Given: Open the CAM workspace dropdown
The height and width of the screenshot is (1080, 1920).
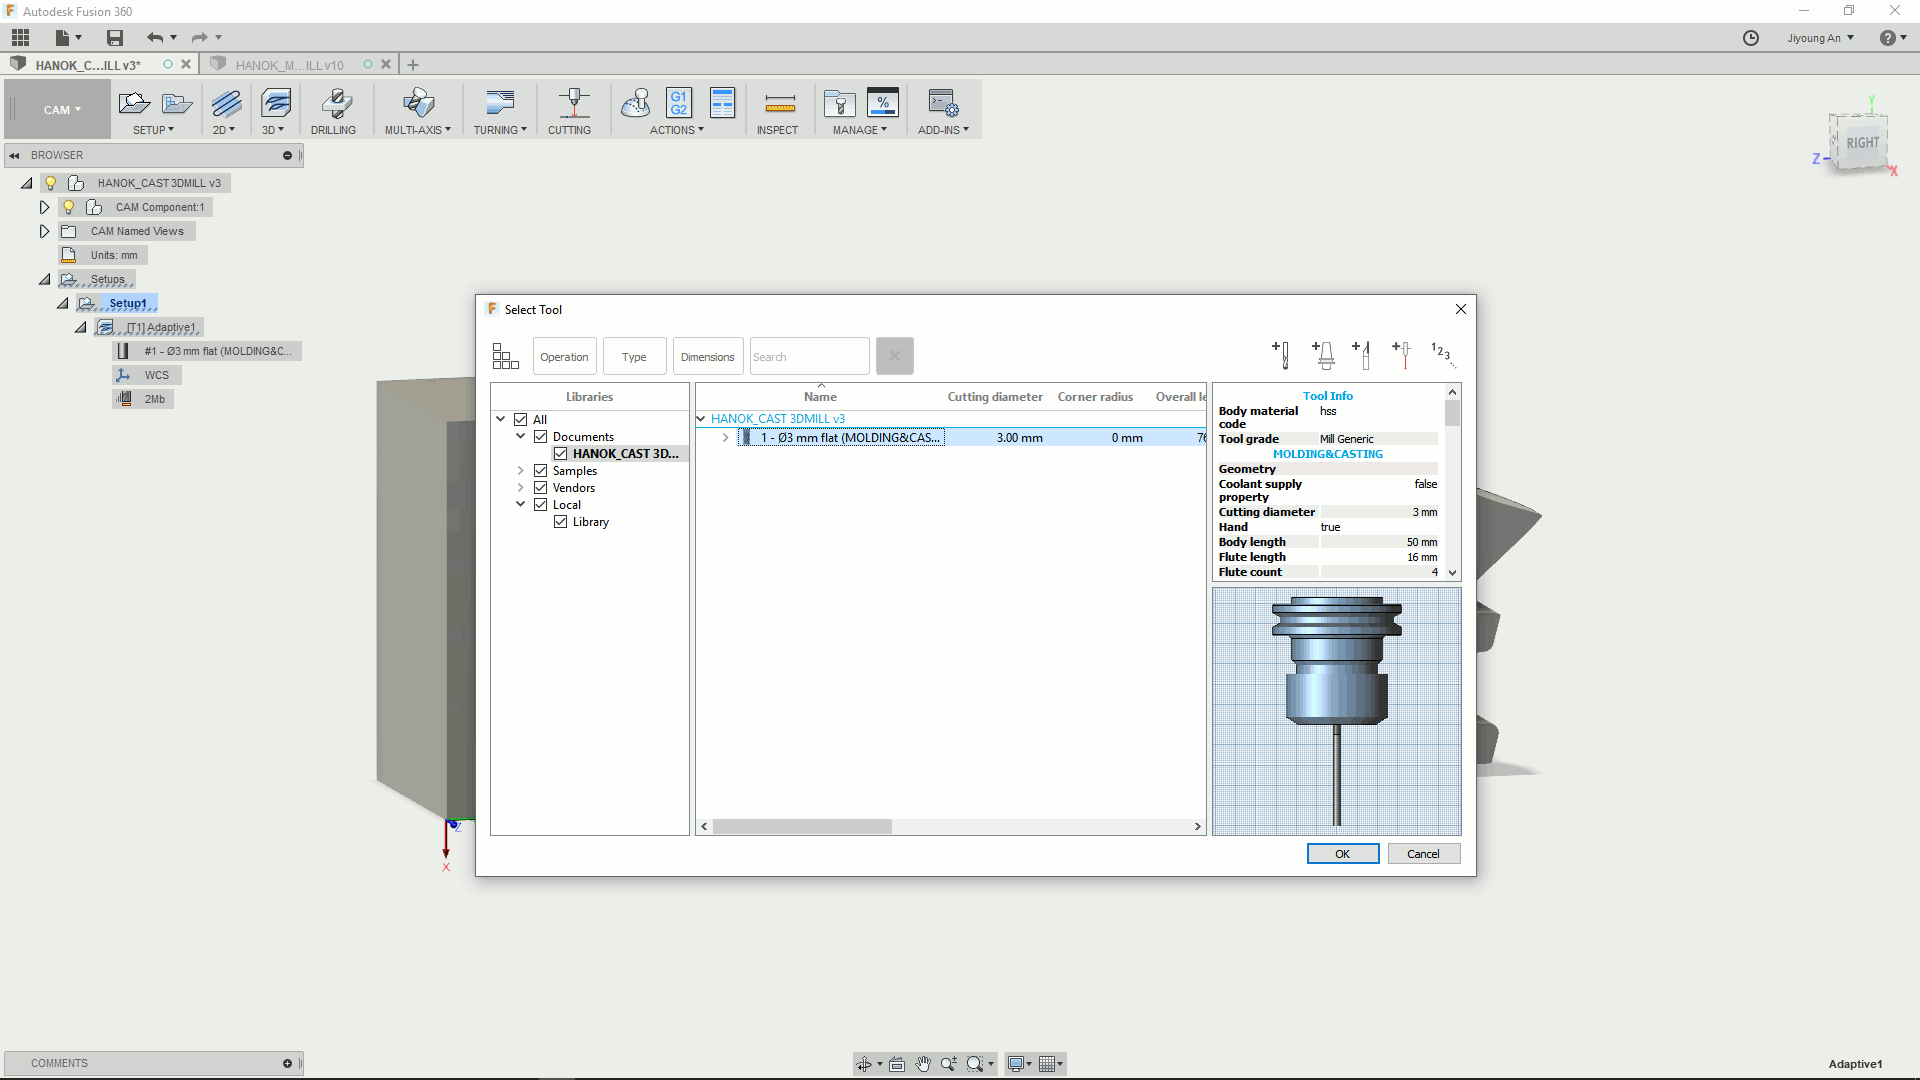Looking at the screenshot, I should (x=58, y=109).
